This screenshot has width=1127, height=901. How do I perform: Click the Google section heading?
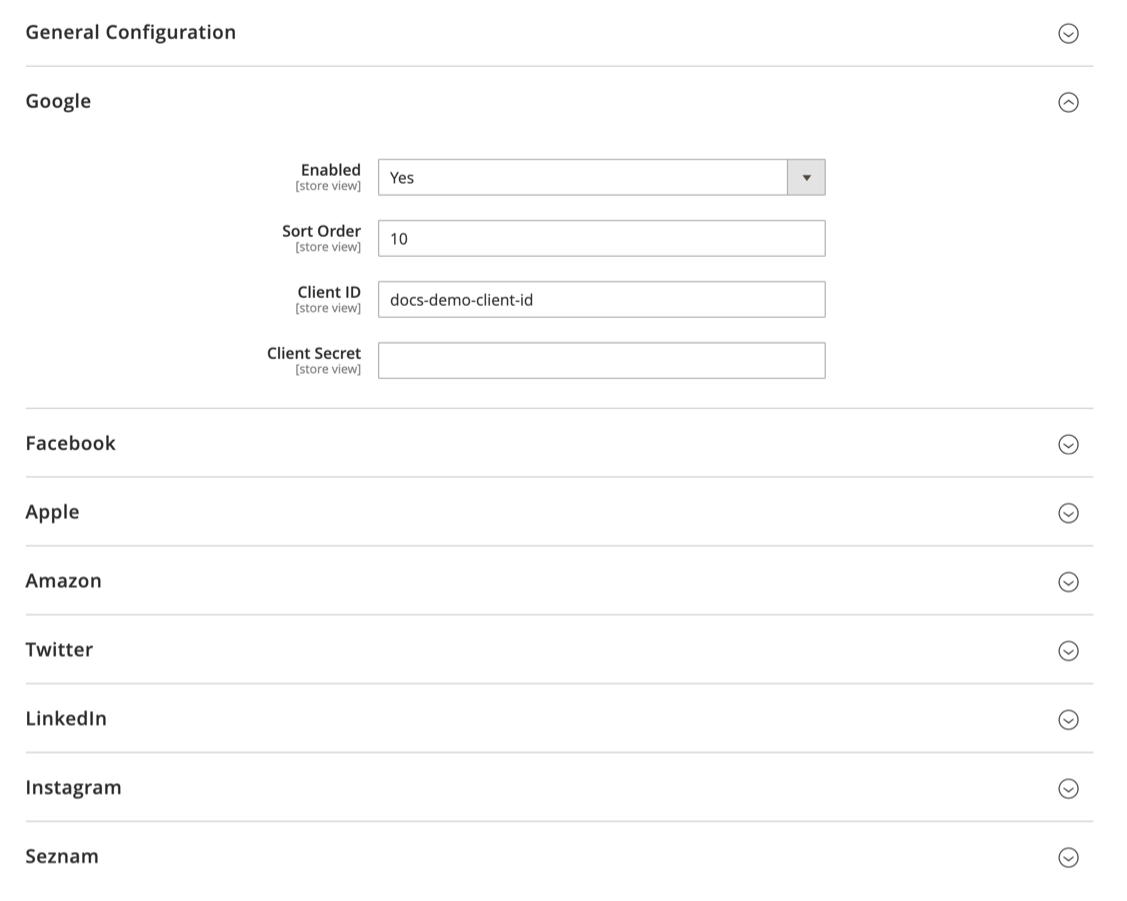[58, 101]
